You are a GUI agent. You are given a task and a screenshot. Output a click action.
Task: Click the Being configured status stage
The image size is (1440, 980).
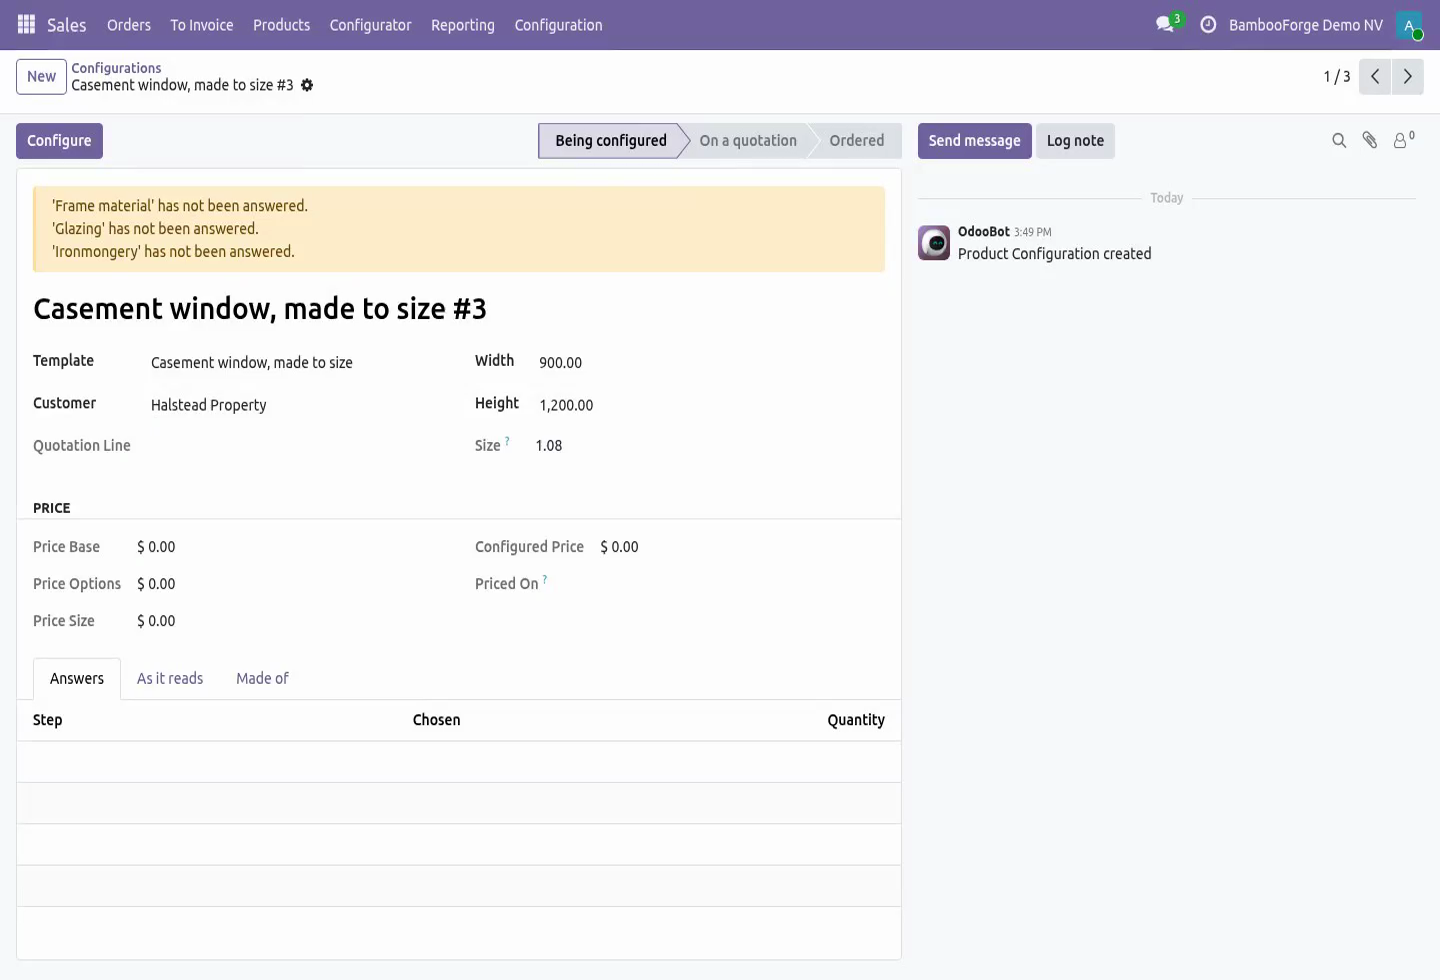610,141
